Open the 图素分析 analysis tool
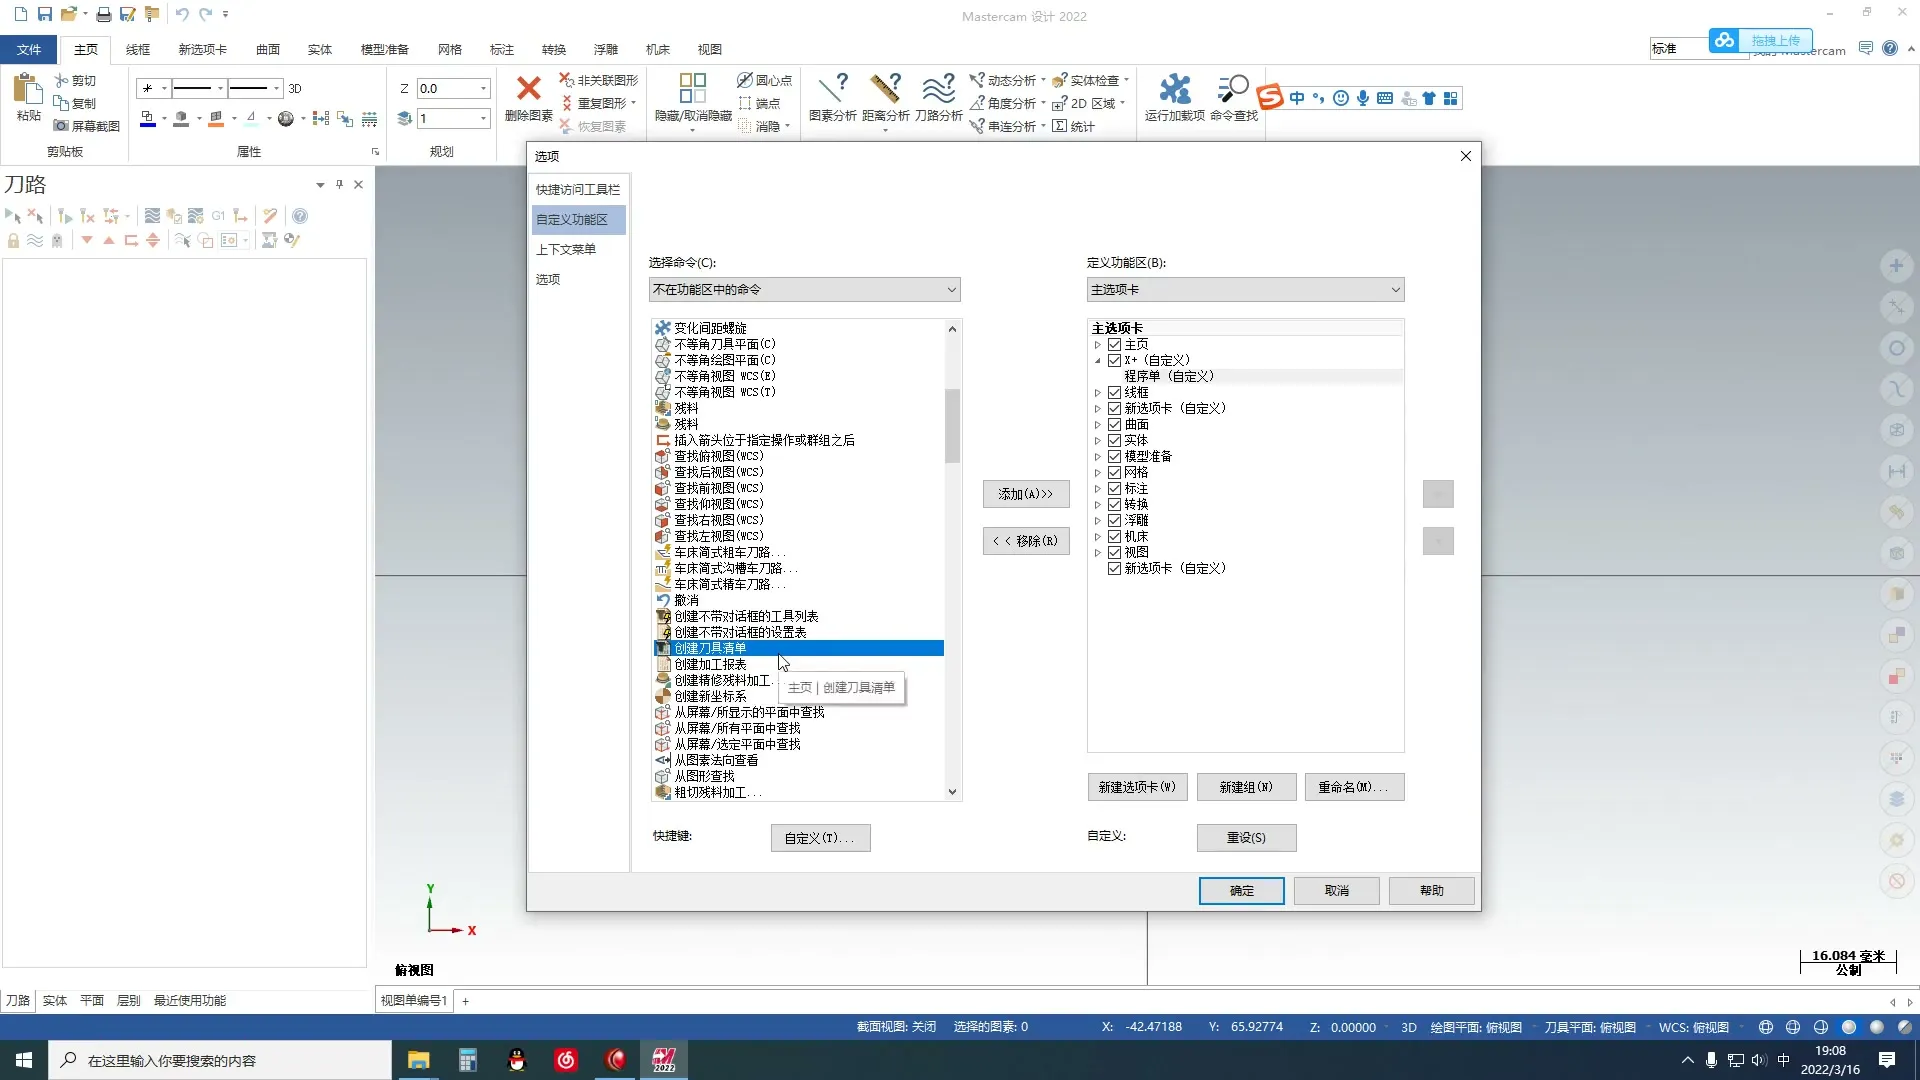The image size is (1920, 1080). click(833, 97)
